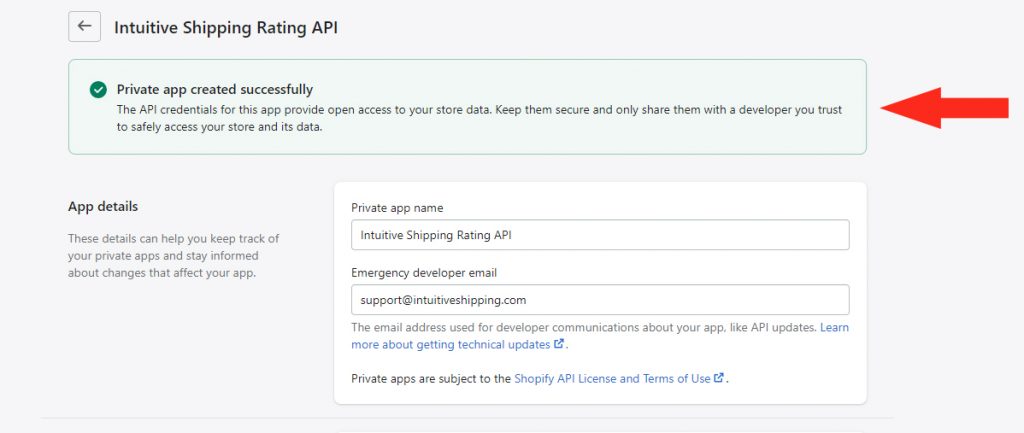Click the Intuitive Shipping Rating API page title

pyautogui.click(x=226, y=27)
